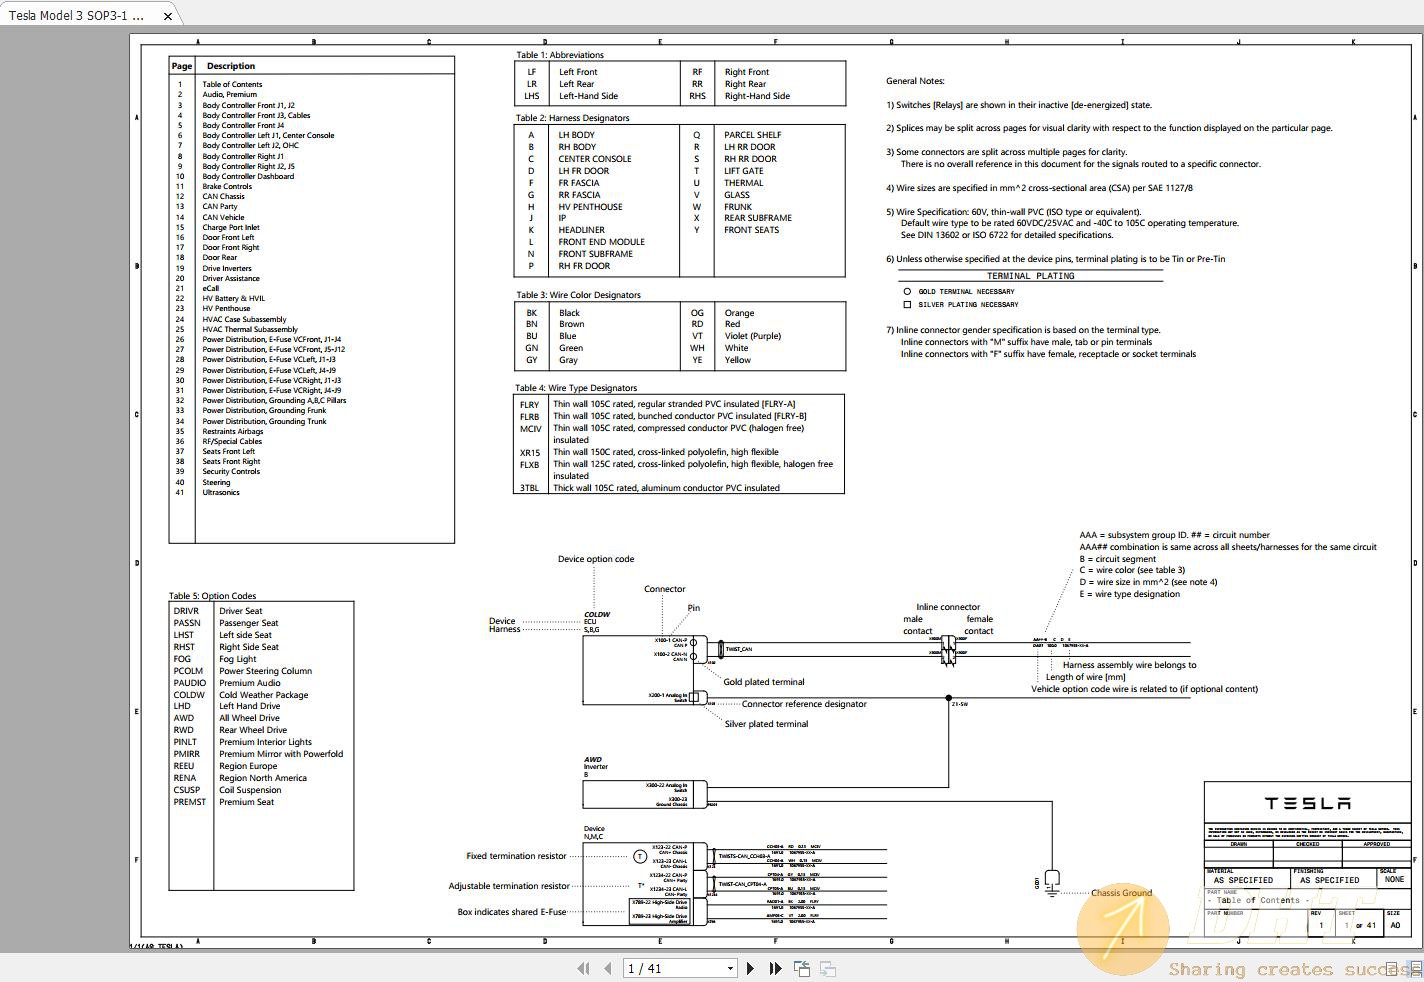Screen dimensions: 1424x982
Task: Click 'Device option code' diagram label
Action: (596, 559)
